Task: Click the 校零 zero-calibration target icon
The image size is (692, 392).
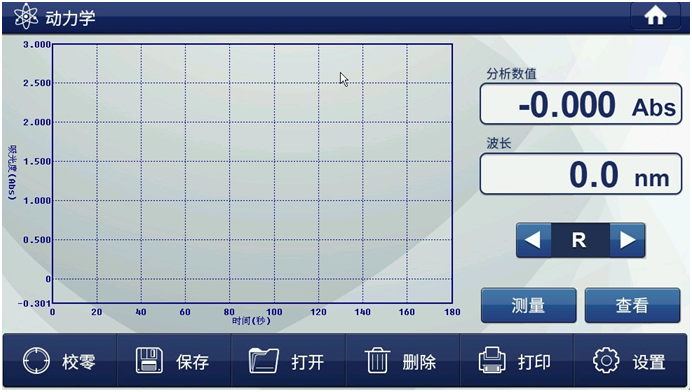Action: (36, 360)
